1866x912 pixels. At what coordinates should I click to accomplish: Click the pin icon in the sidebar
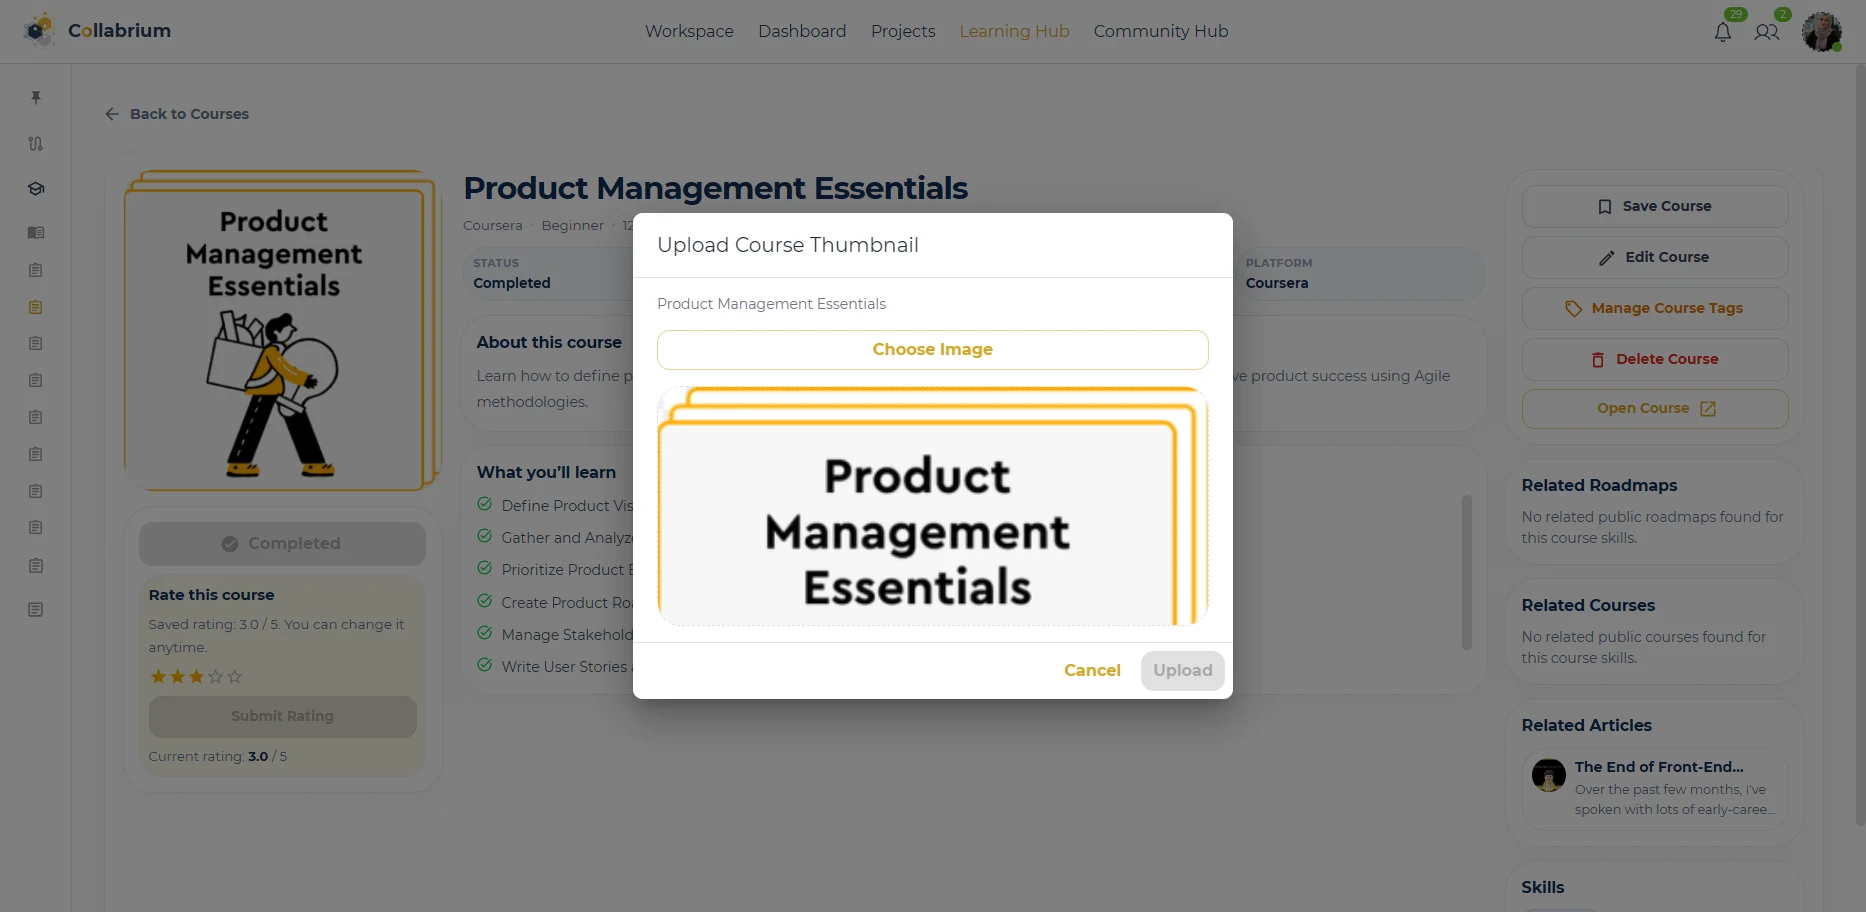point(36,97)
